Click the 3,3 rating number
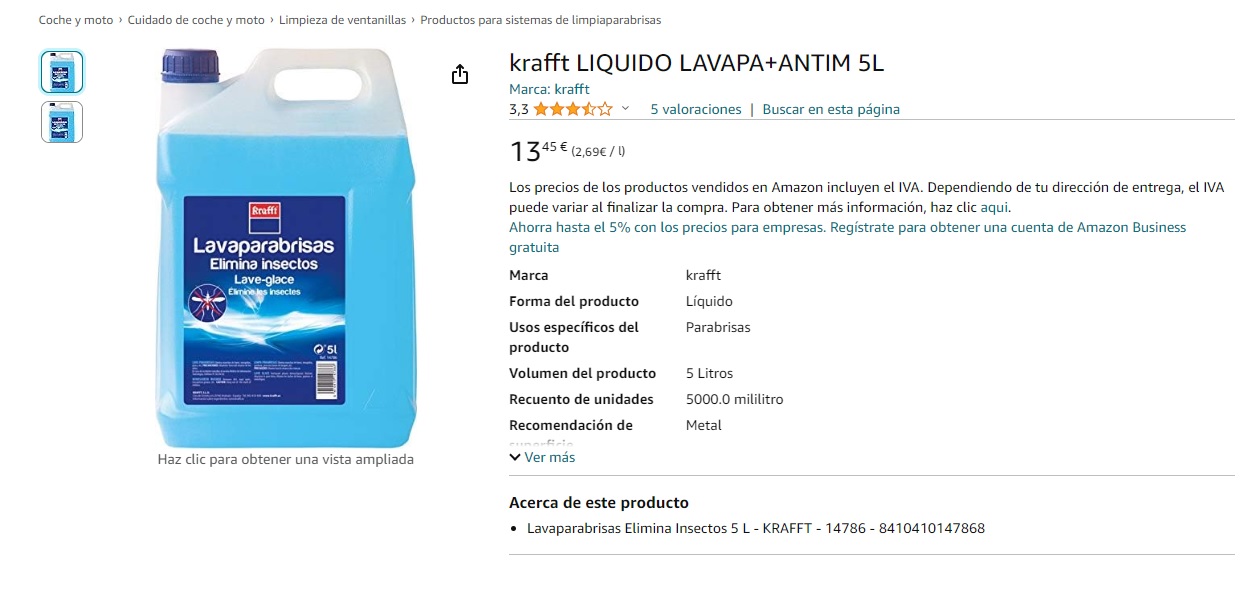1248x606 pixels. tap(519, 109)
